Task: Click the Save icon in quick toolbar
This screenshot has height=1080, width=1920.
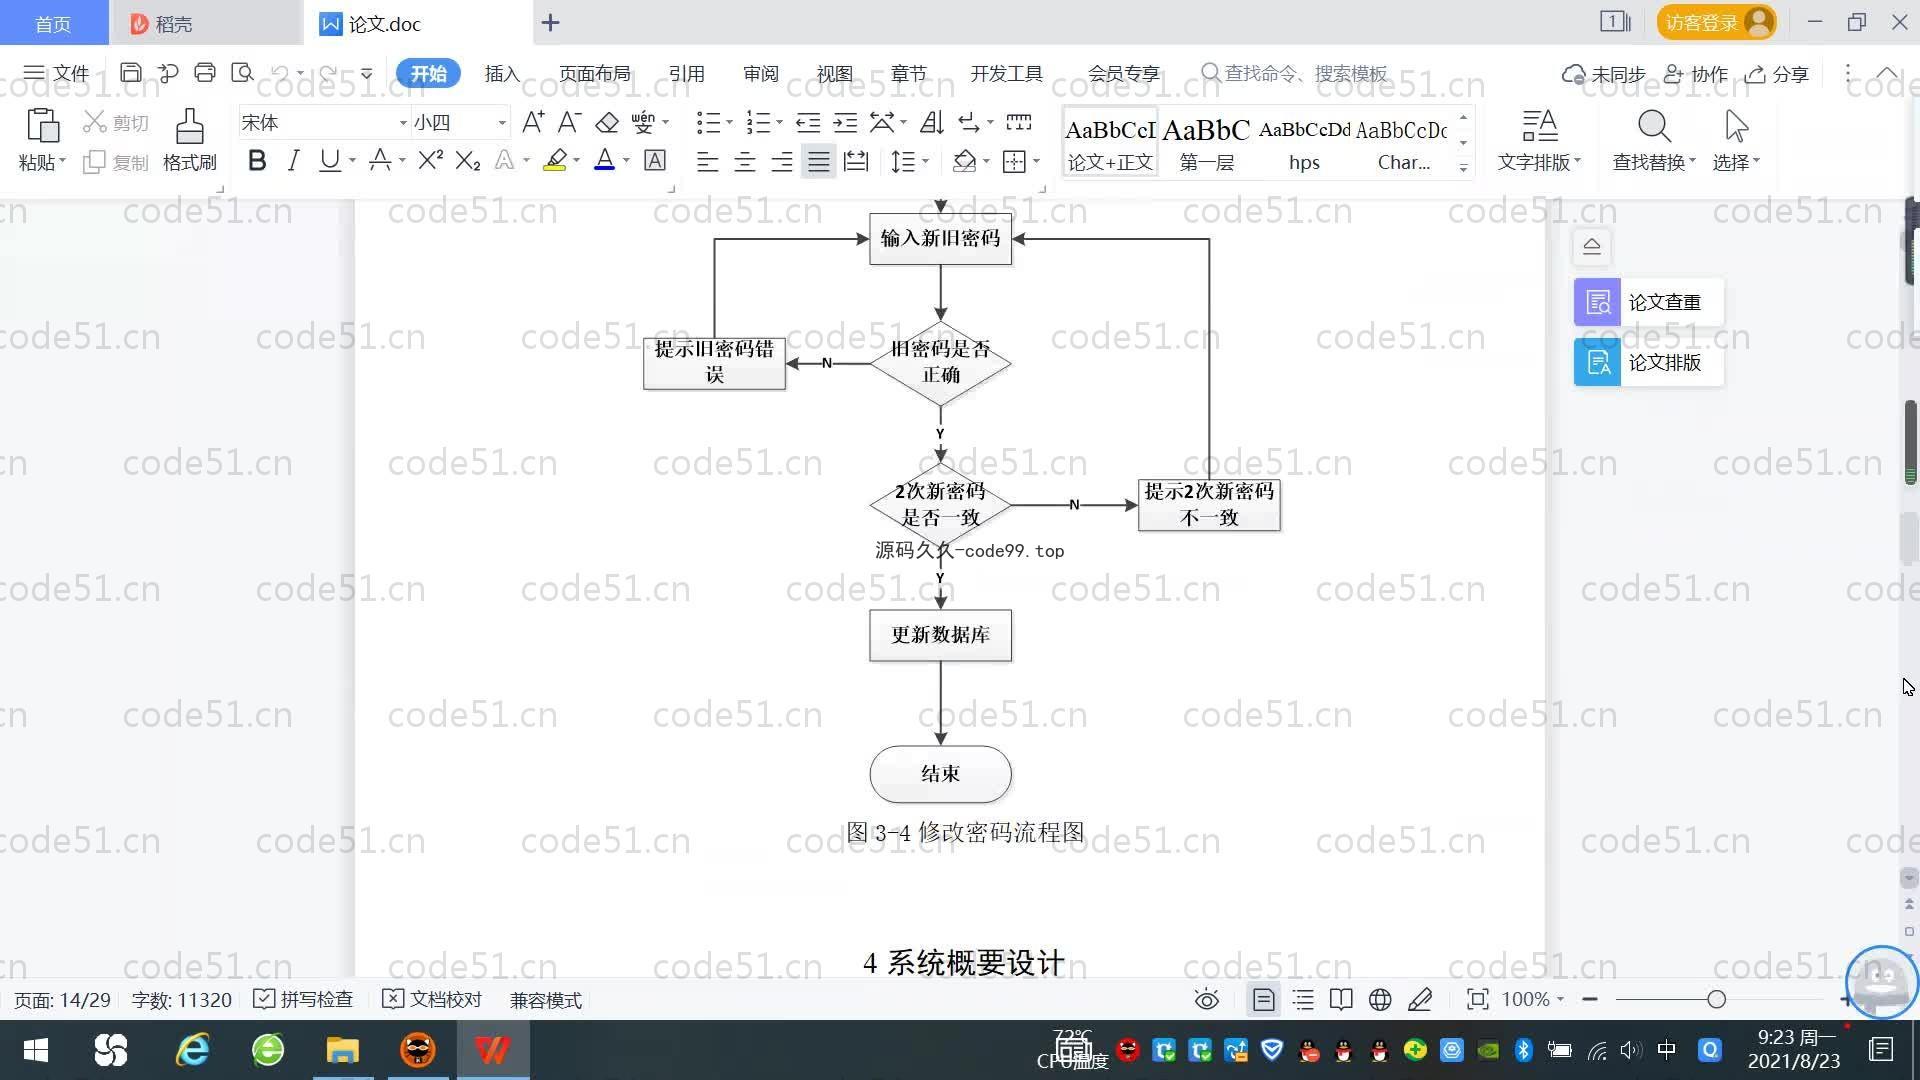Action: [131, 73]
